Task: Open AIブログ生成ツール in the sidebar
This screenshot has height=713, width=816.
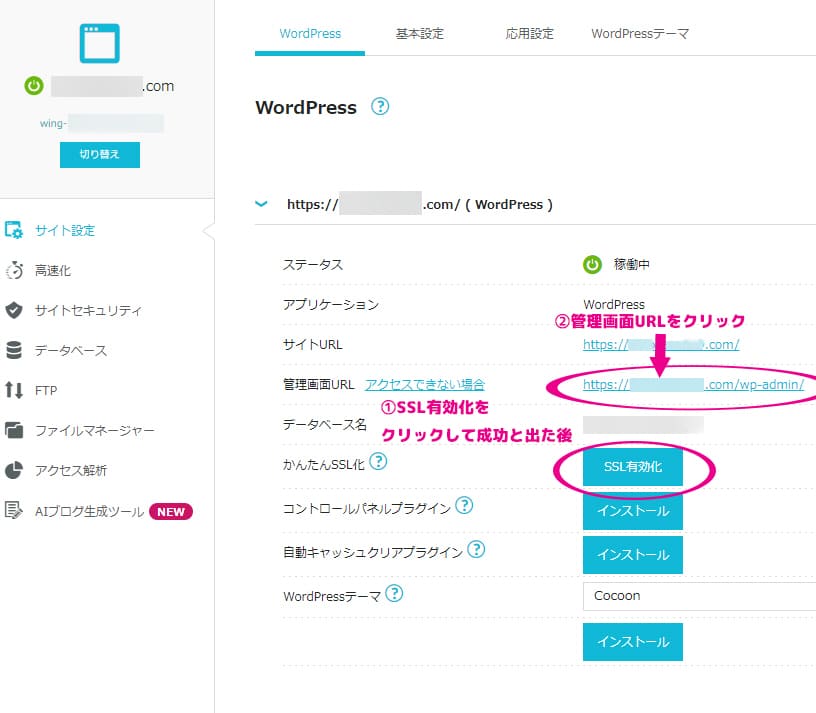Action: (x=90, y=512)
